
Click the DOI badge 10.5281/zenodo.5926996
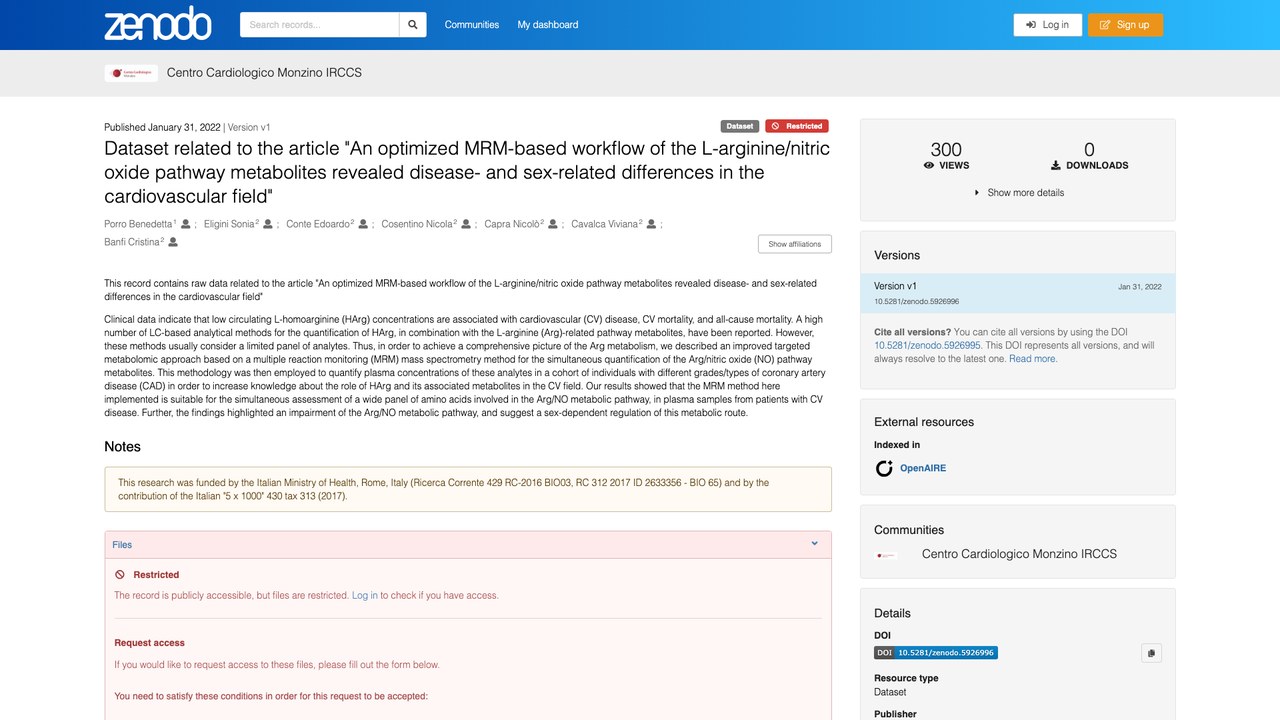(x=936, y=653)
